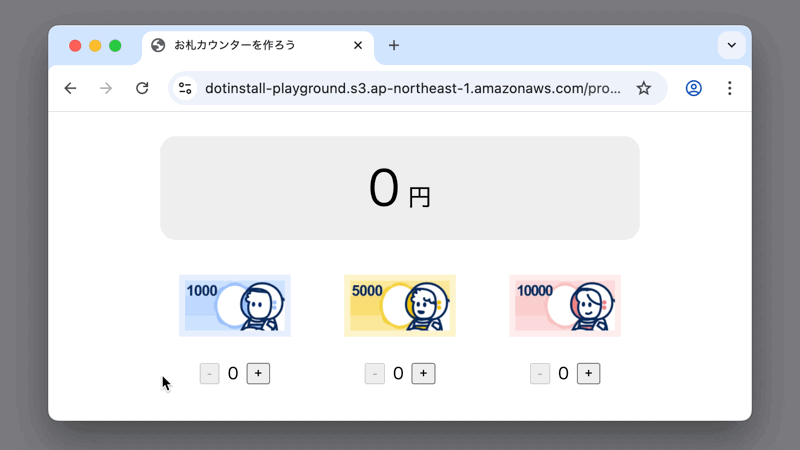Select the お札カウンターを作ろう tab
The width and height of the screenshot is (800, 450).
[250, 45]
